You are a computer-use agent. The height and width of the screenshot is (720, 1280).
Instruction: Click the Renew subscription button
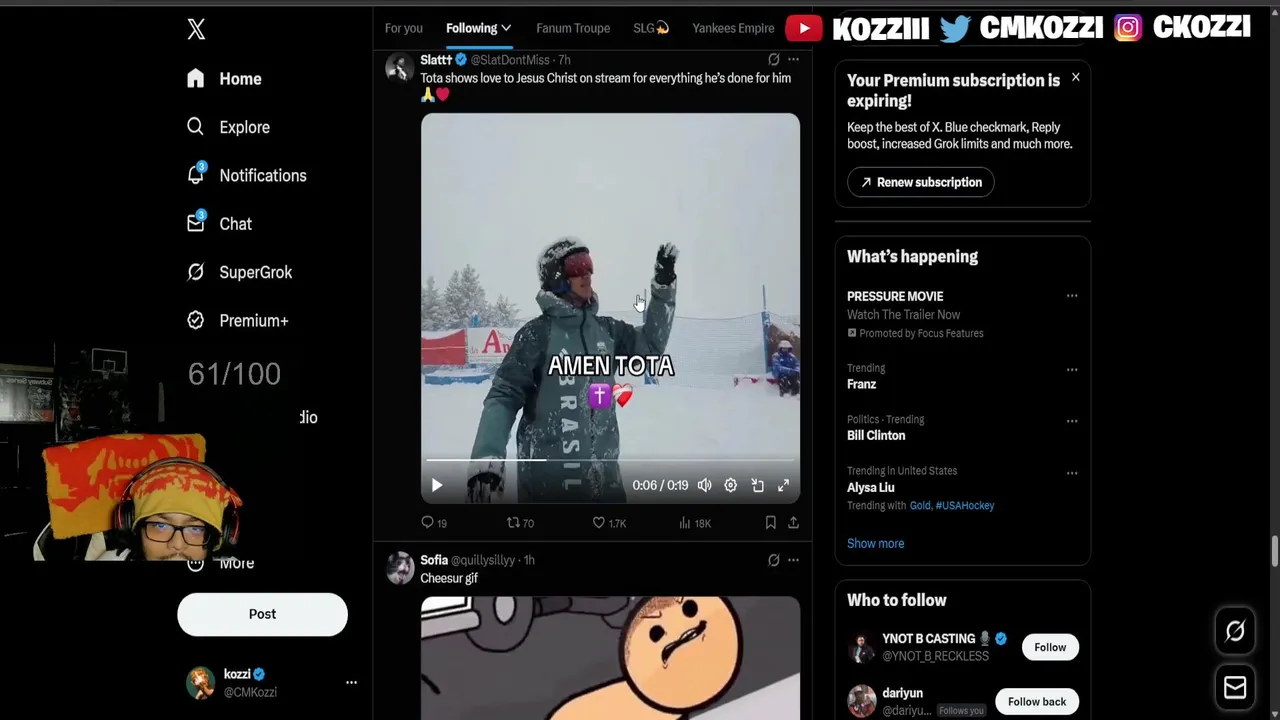coord(921,182)
